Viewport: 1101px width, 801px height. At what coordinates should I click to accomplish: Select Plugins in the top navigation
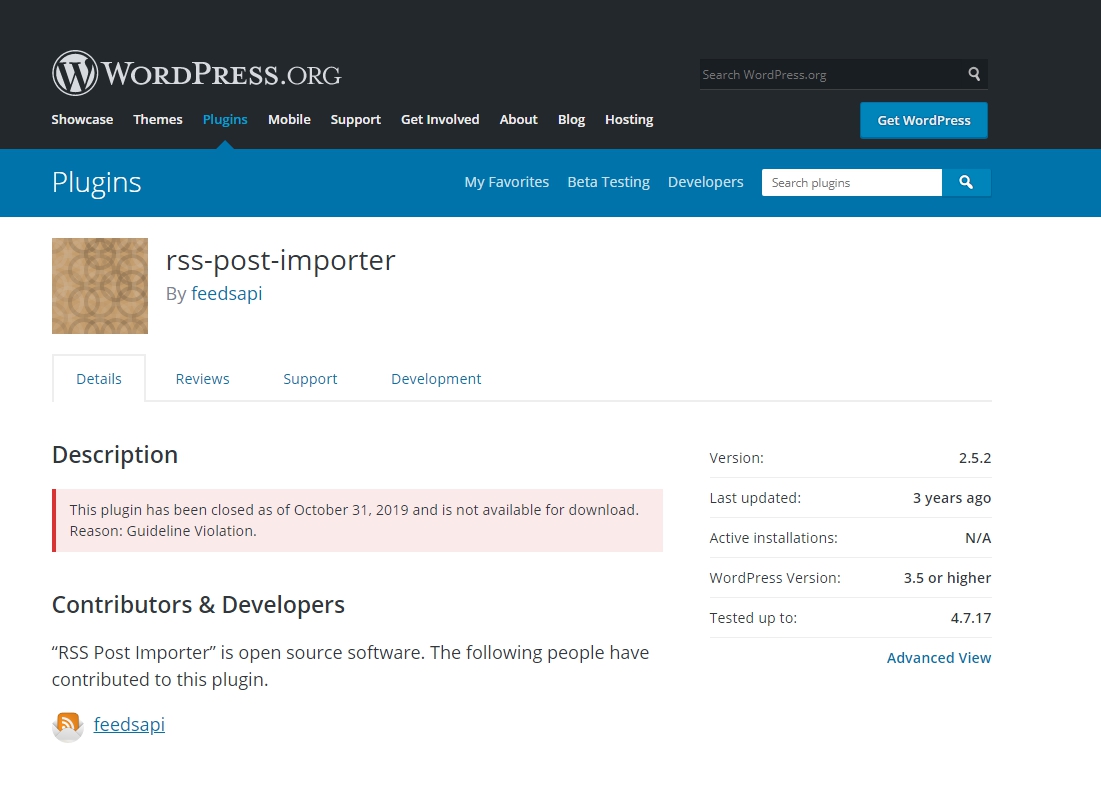(225, 119)
